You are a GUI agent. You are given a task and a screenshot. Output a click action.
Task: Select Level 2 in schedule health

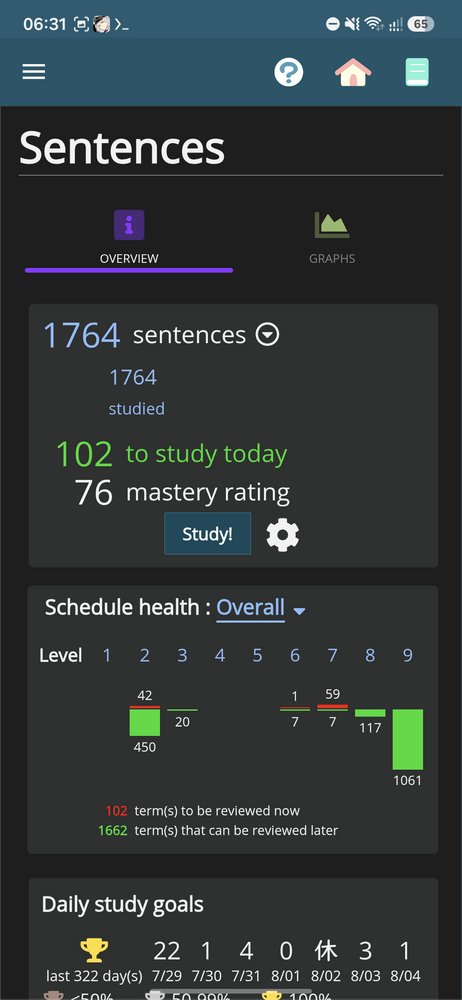(x=145, y=655)
